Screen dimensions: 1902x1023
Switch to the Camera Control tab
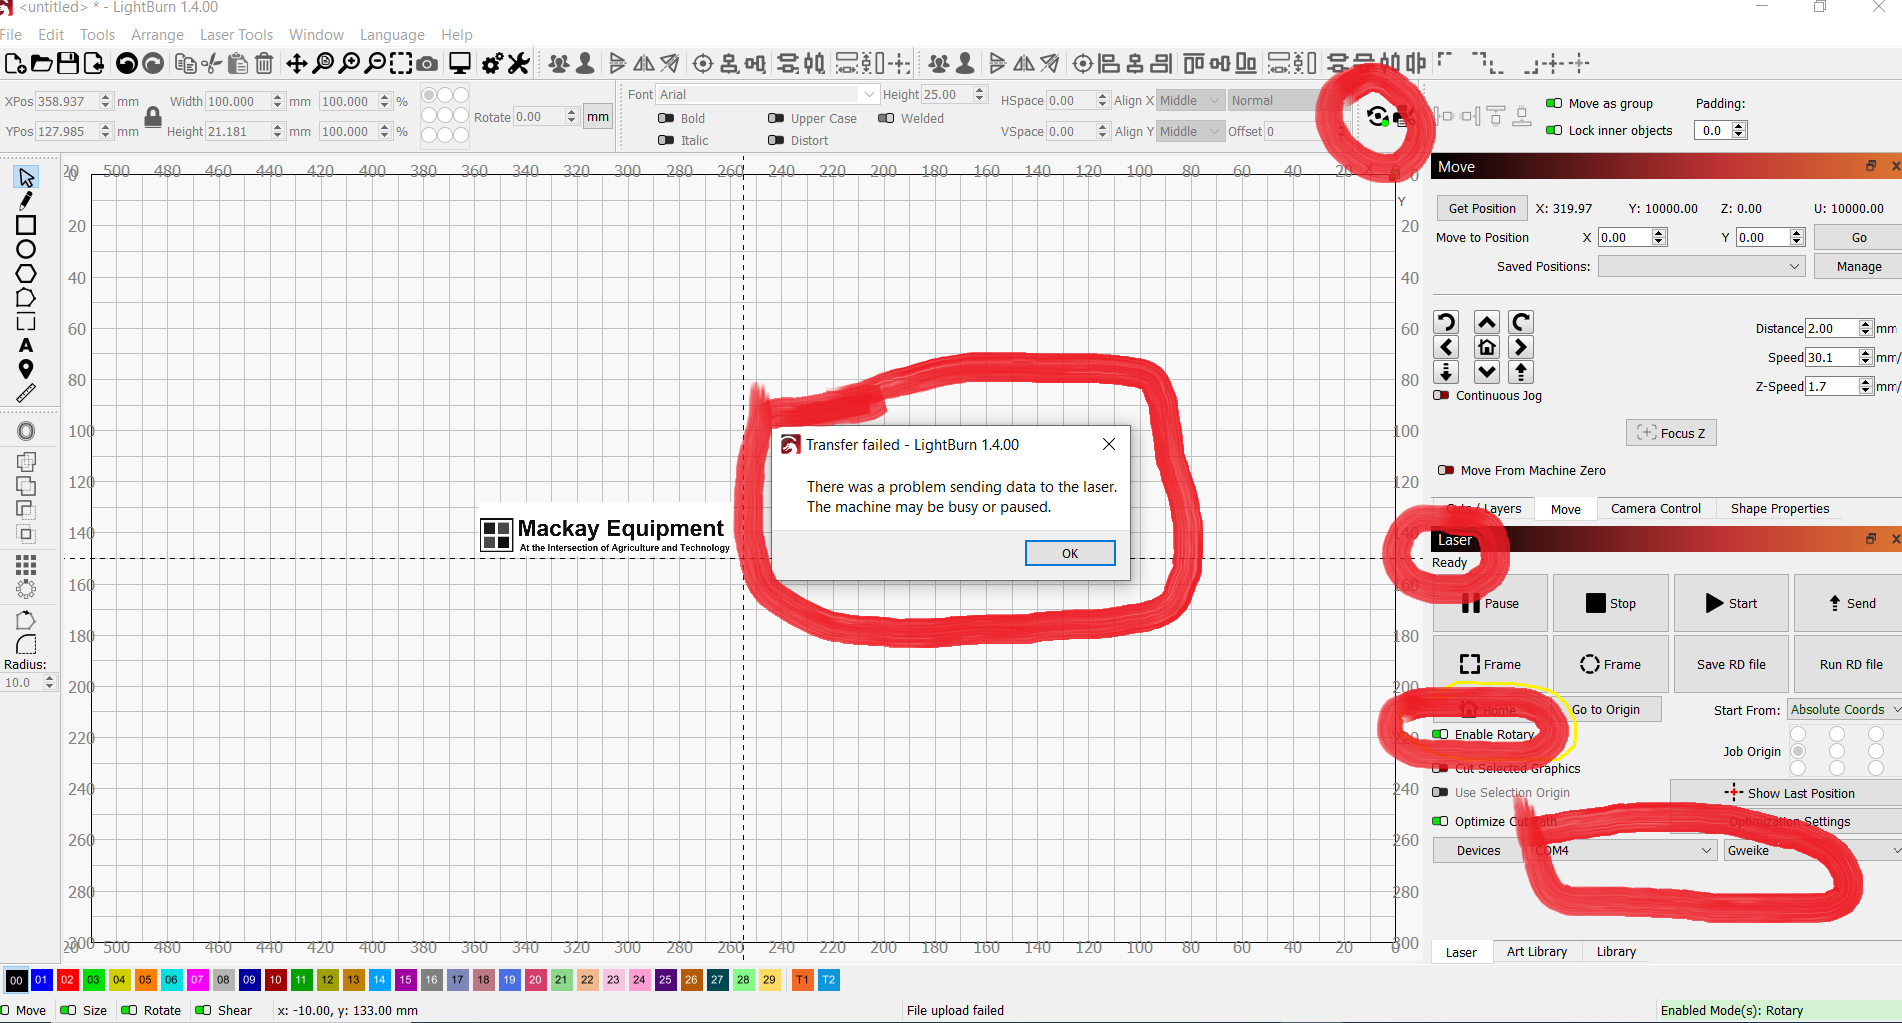point(1656,508)
